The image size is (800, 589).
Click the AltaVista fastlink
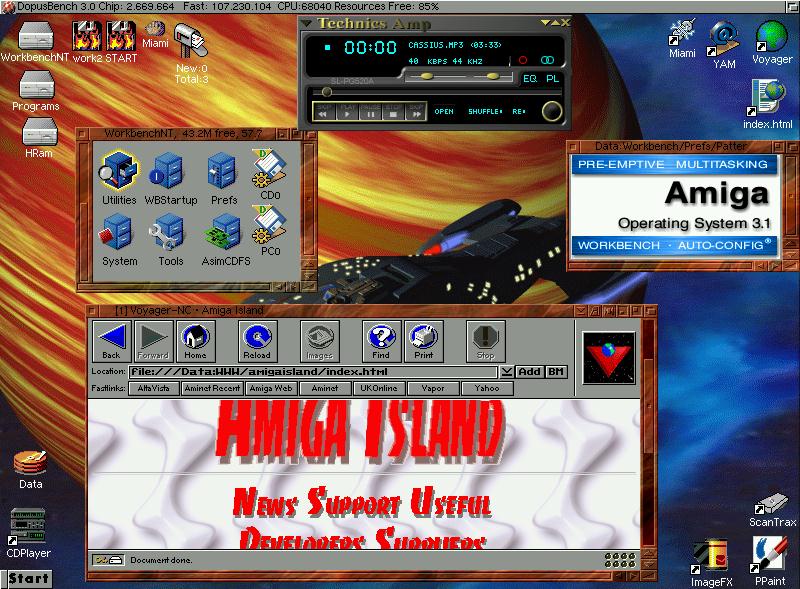152,389
